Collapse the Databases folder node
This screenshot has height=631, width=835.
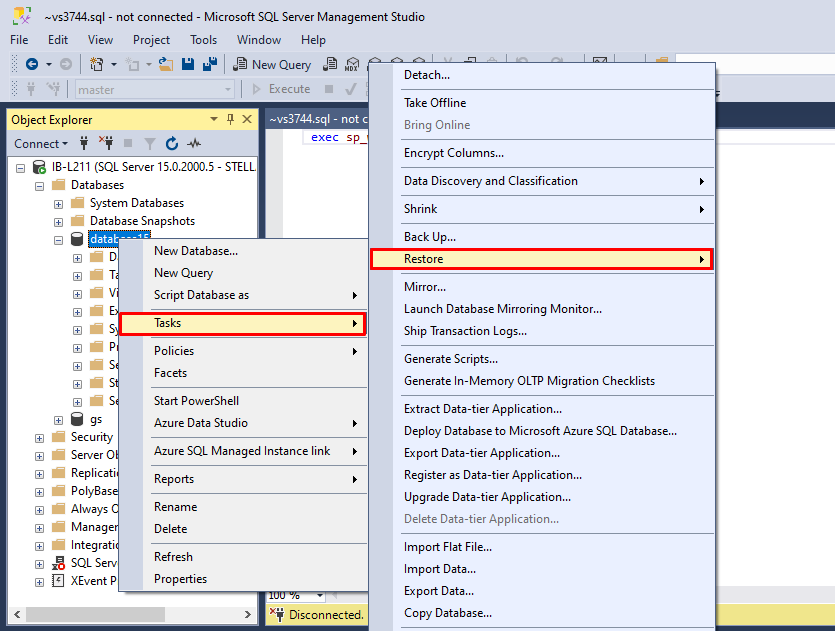tap(39, 186)
